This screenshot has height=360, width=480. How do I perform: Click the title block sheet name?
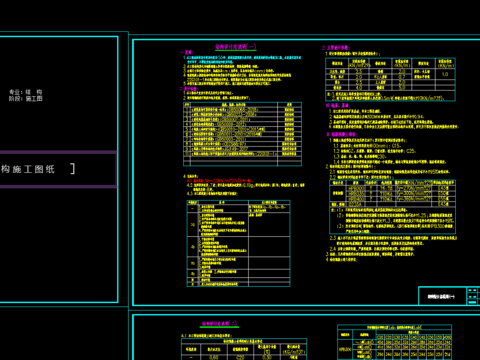click(442, 296)
